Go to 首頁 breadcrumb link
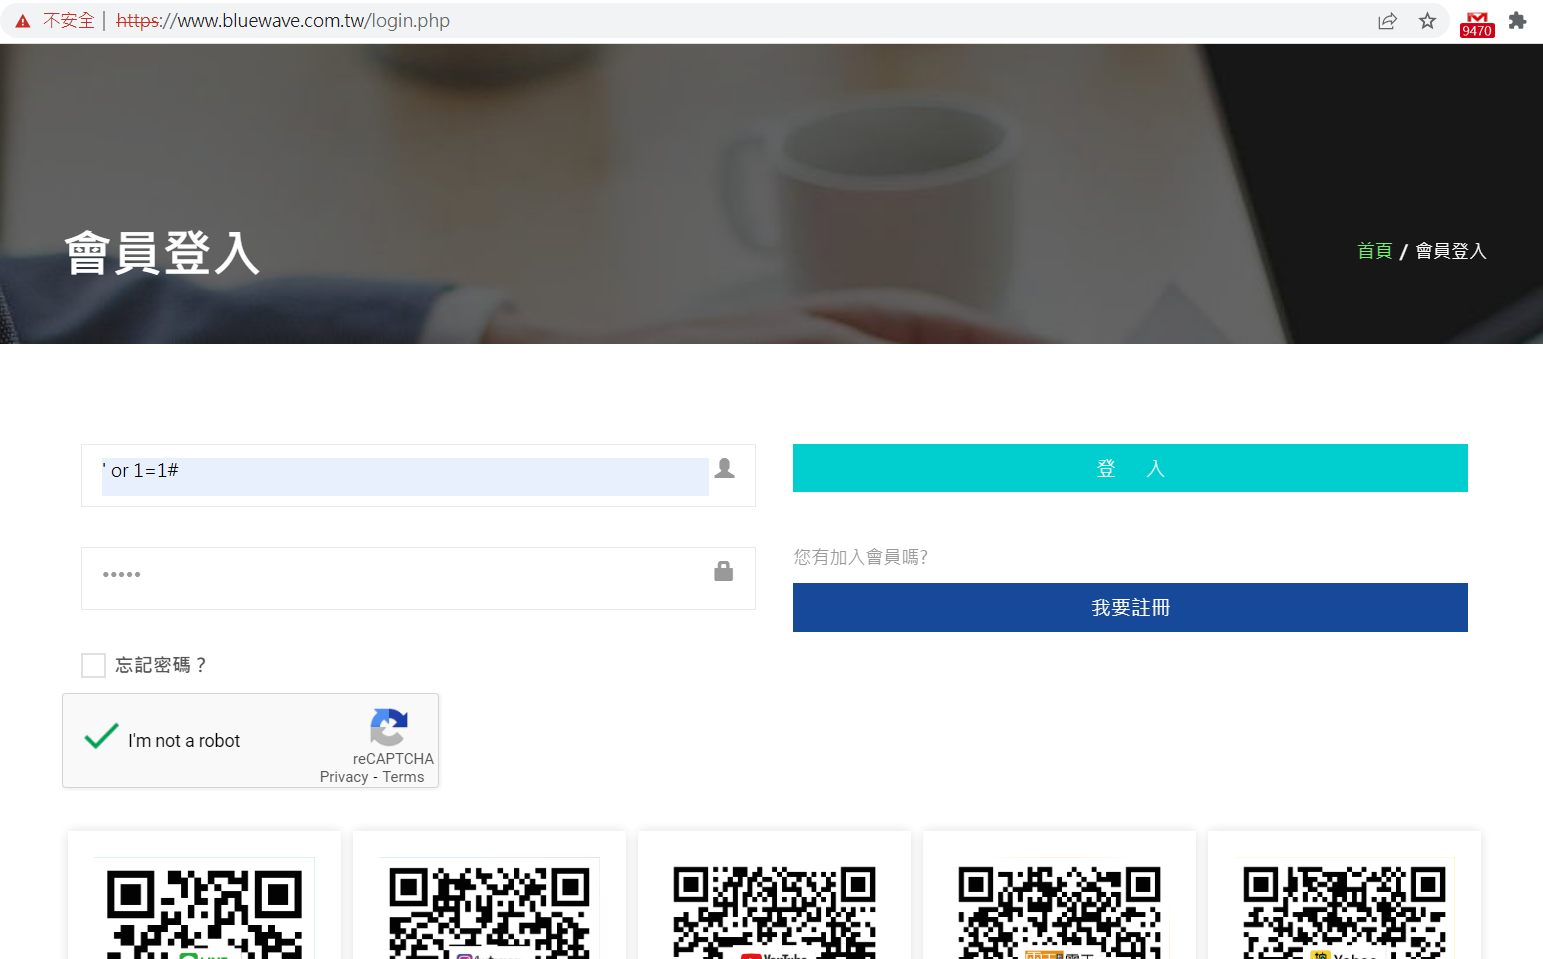Image resolution: width=1543 pixels, height=959 pixels. coord(1374,251)
